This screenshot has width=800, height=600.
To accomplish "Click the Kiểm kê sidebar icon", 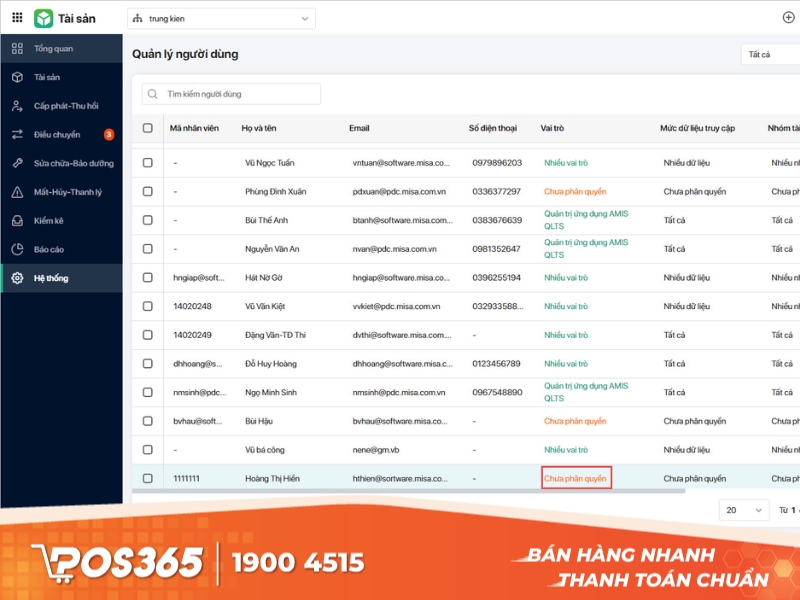I will point(17,221).
